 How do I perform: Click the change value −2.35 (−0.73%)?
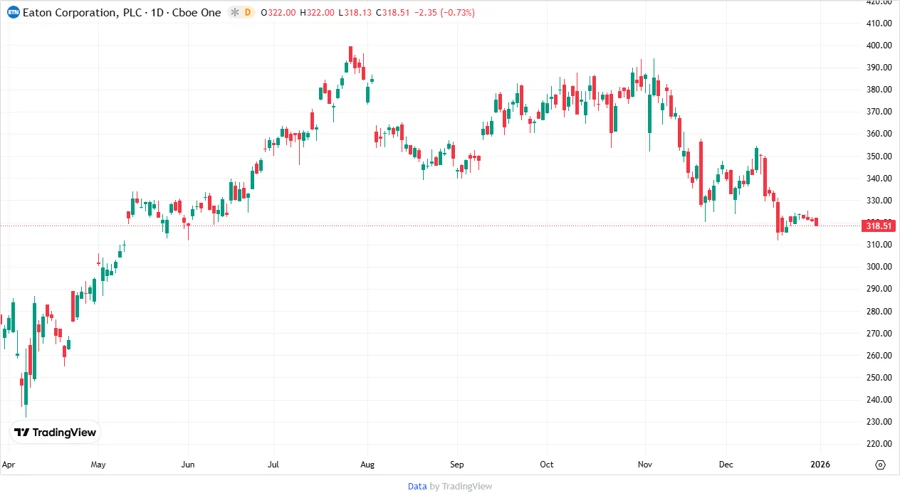pyautogui.click(x=444, y=13)
